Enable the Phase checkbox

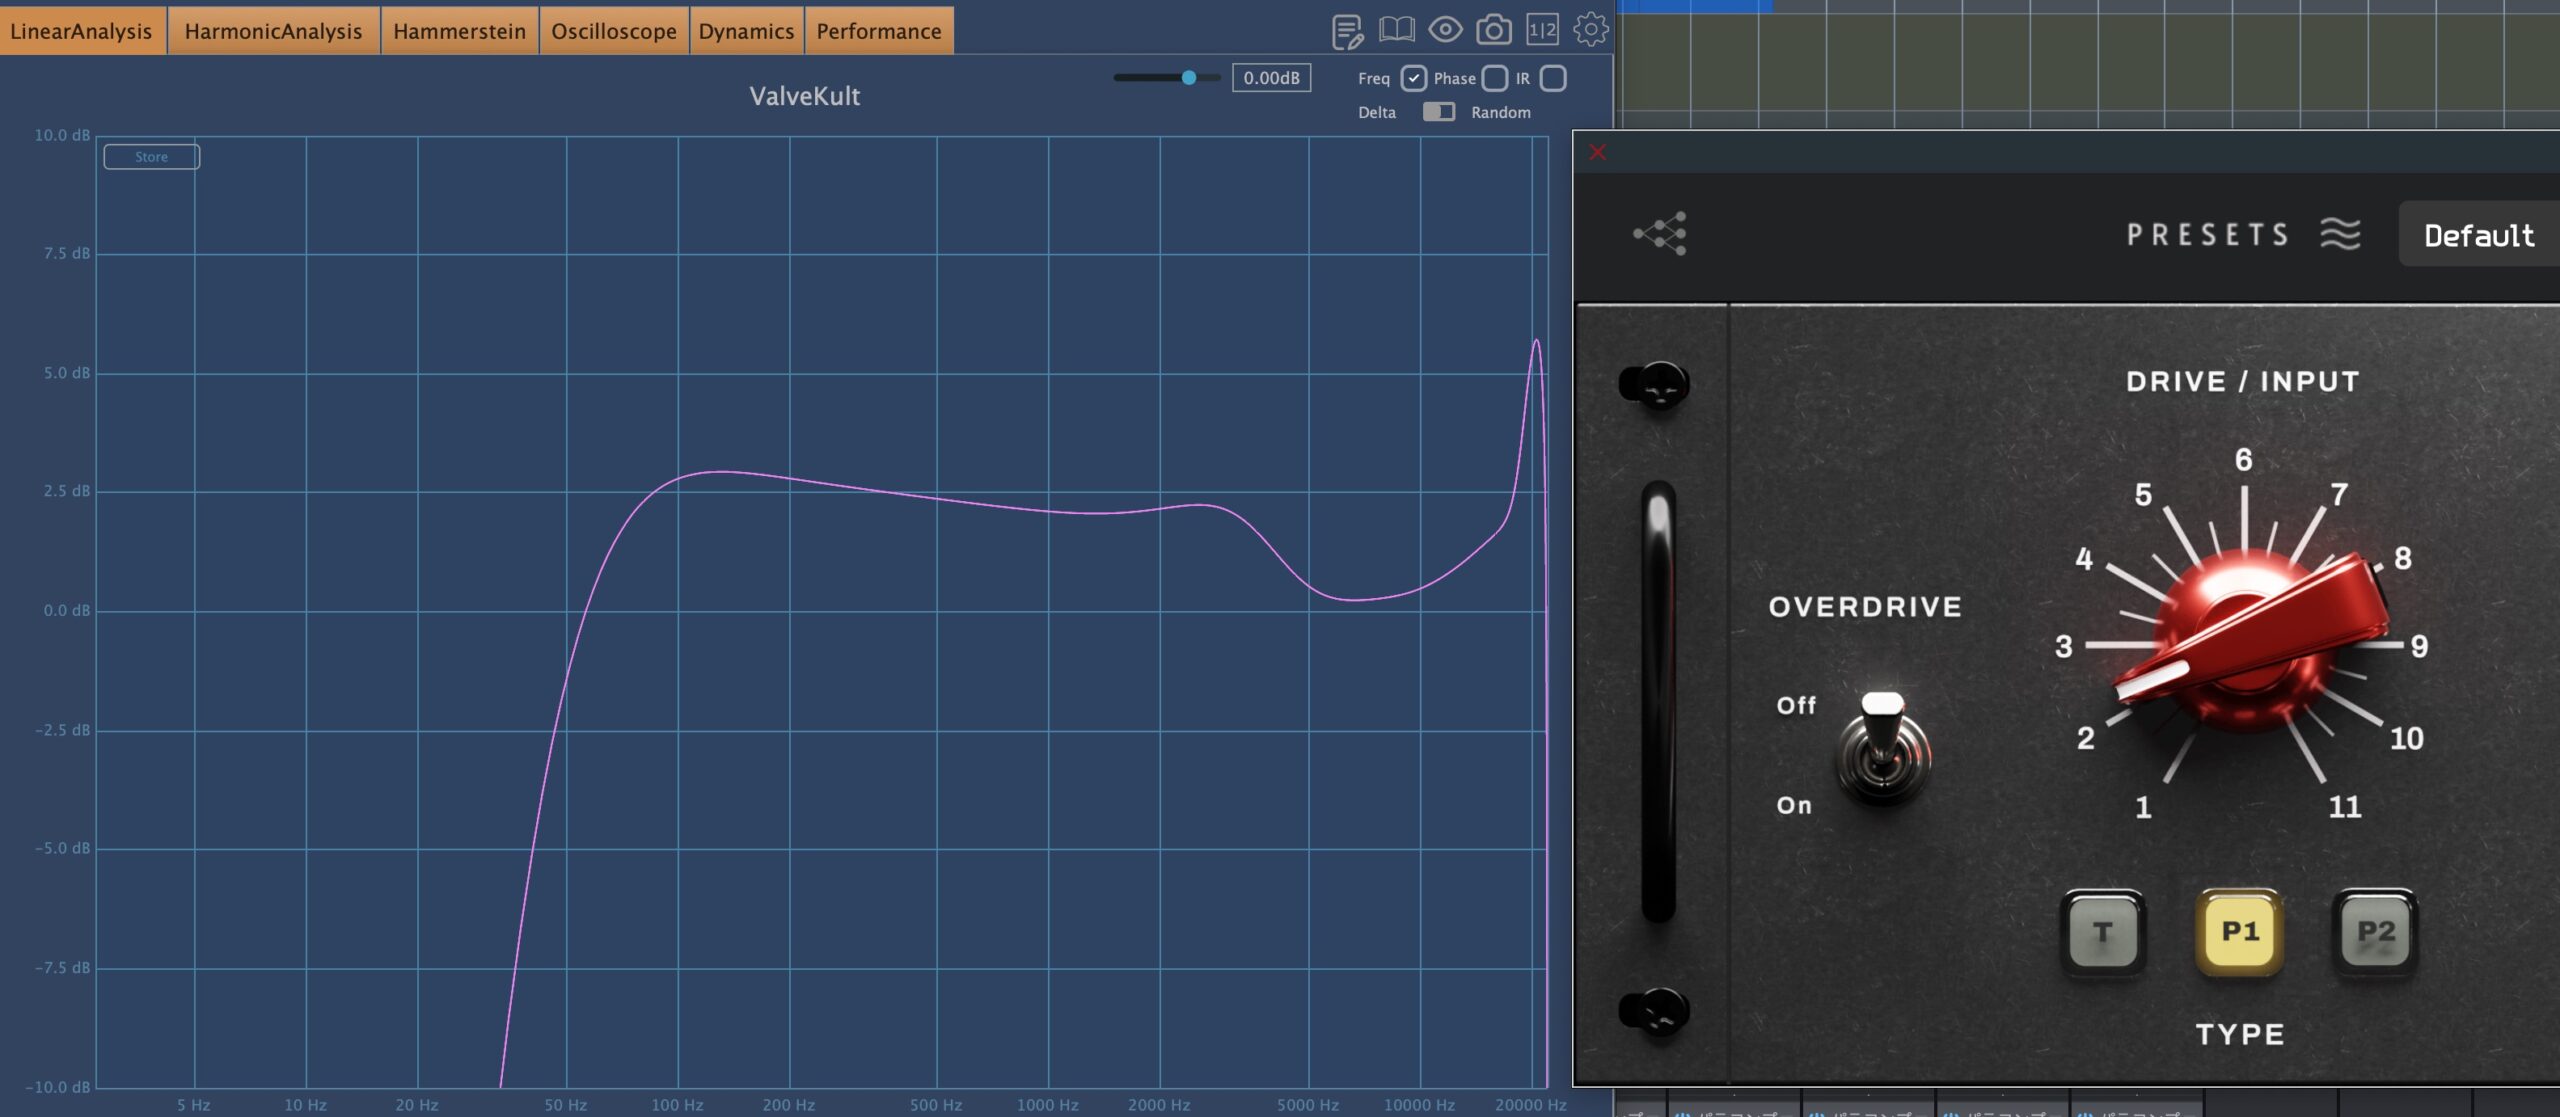(1494, 78)
